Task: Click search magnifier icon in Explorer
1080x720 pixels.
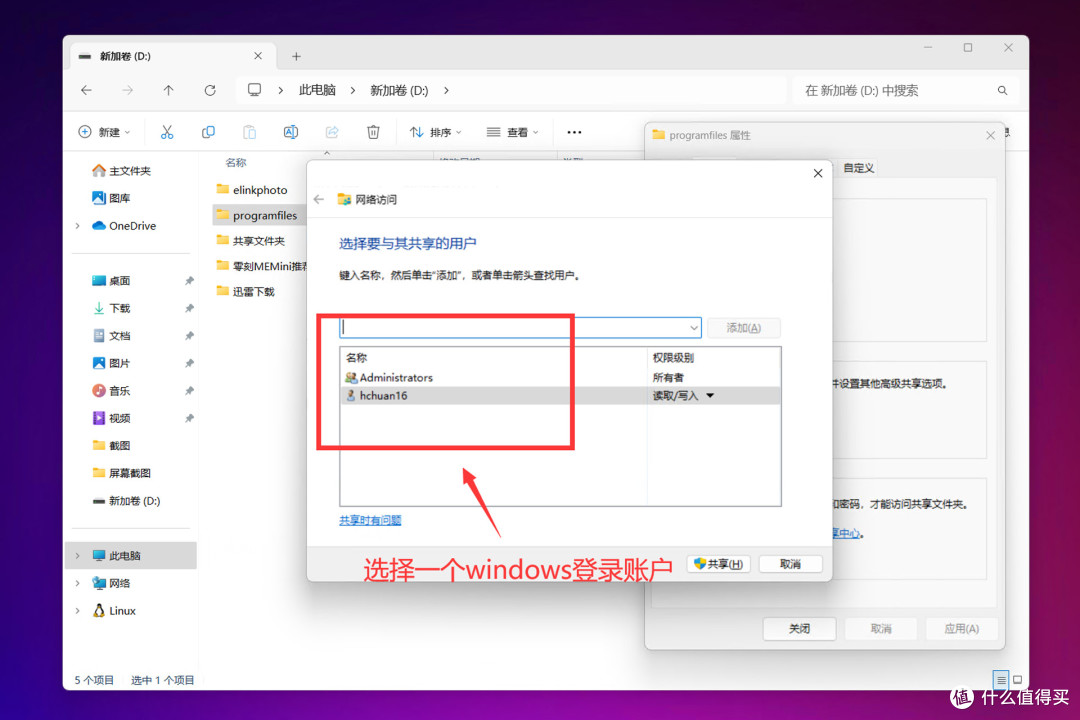Action: tap(1002, 90)
